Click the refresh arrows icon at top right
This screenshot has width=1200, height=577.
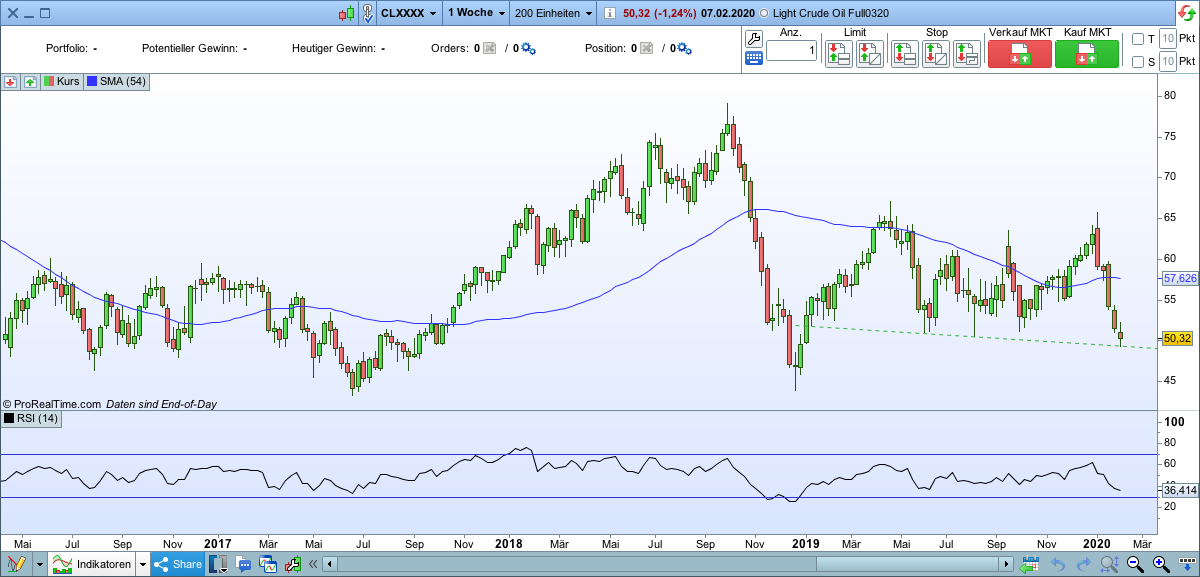coord(1187,12)
